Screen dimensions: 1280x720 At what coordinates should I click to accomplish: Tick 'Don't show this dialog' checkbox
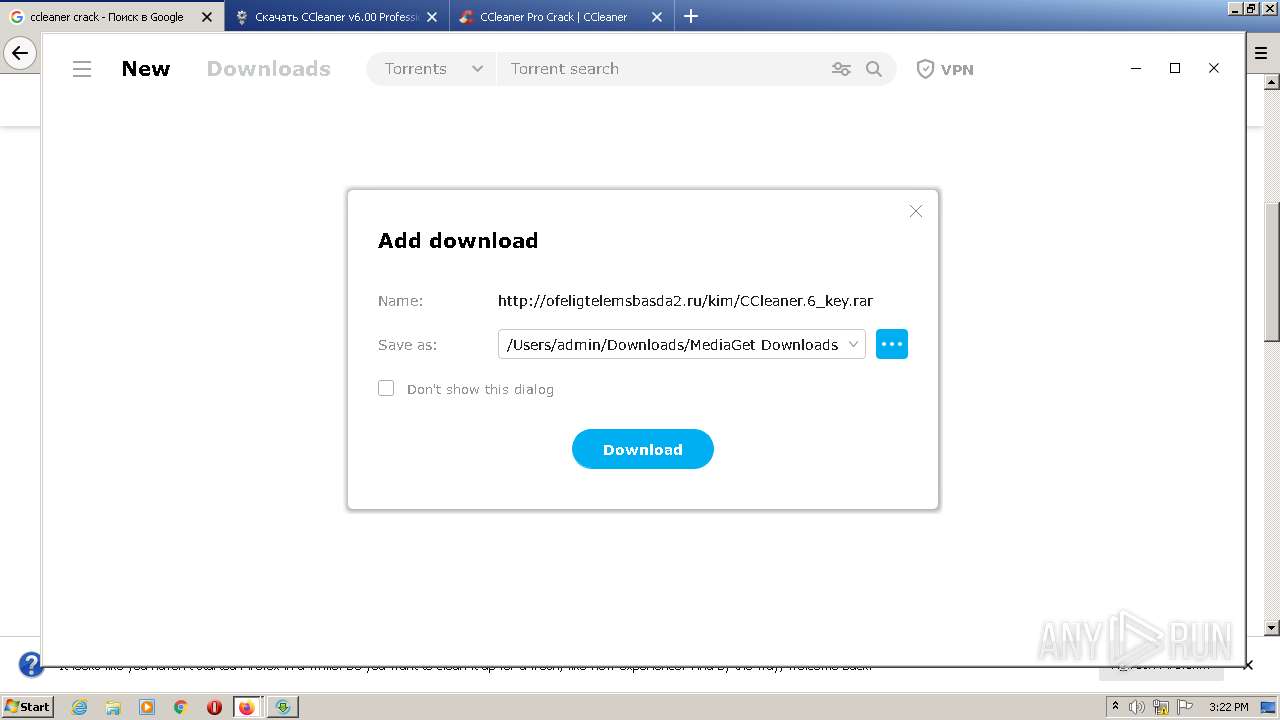pos(386,388)
